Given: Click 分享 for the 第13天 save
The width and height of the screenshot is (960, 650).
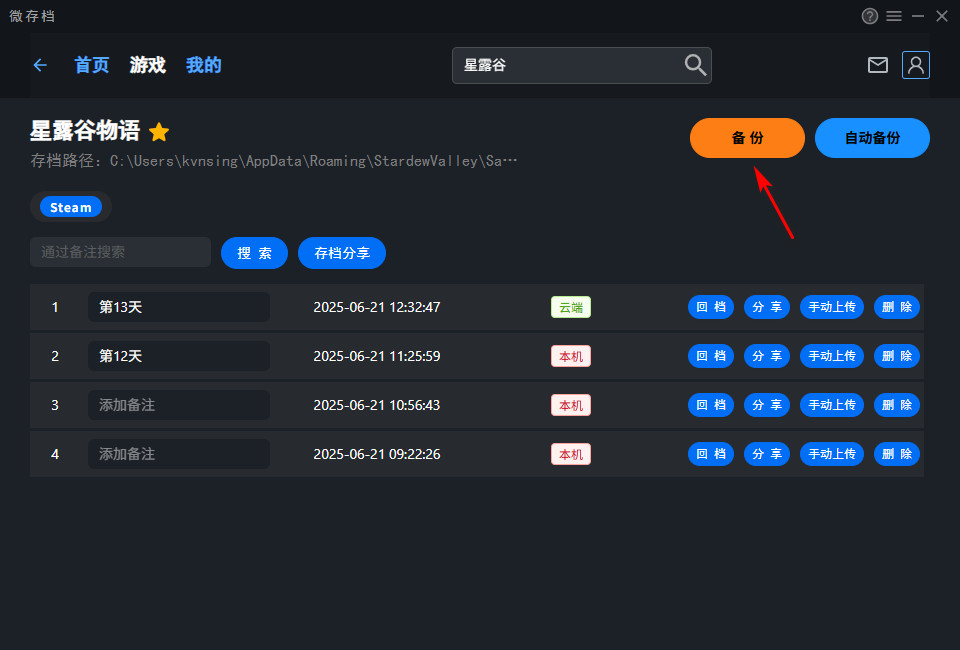Looking at the screenshot, I should point(767,307).
